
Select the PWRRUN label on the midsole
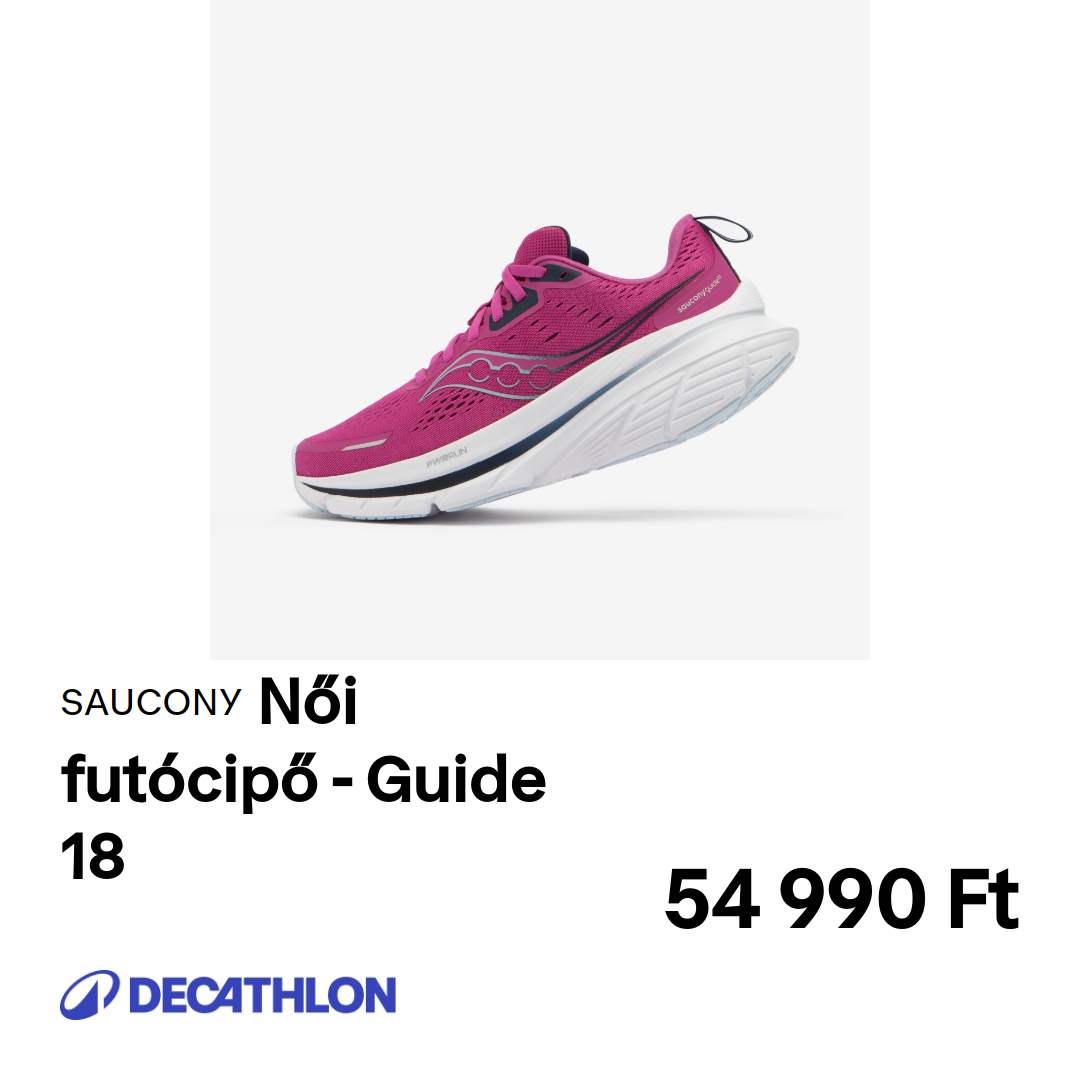coord(446,457)
